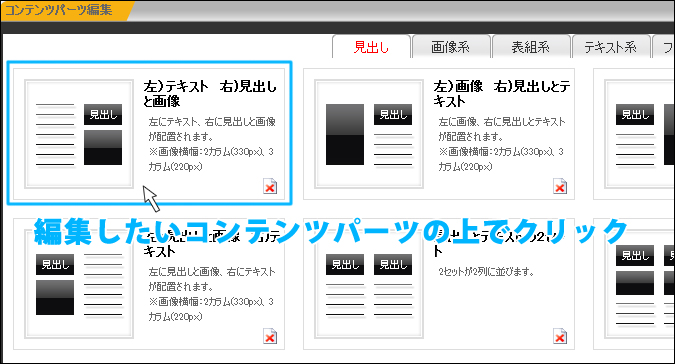The height and width of the screenshot is (364, 675).
Task: Click delete icon on 左)画像 右)見出しとテキスト card
Action: [x=560, y=186]
